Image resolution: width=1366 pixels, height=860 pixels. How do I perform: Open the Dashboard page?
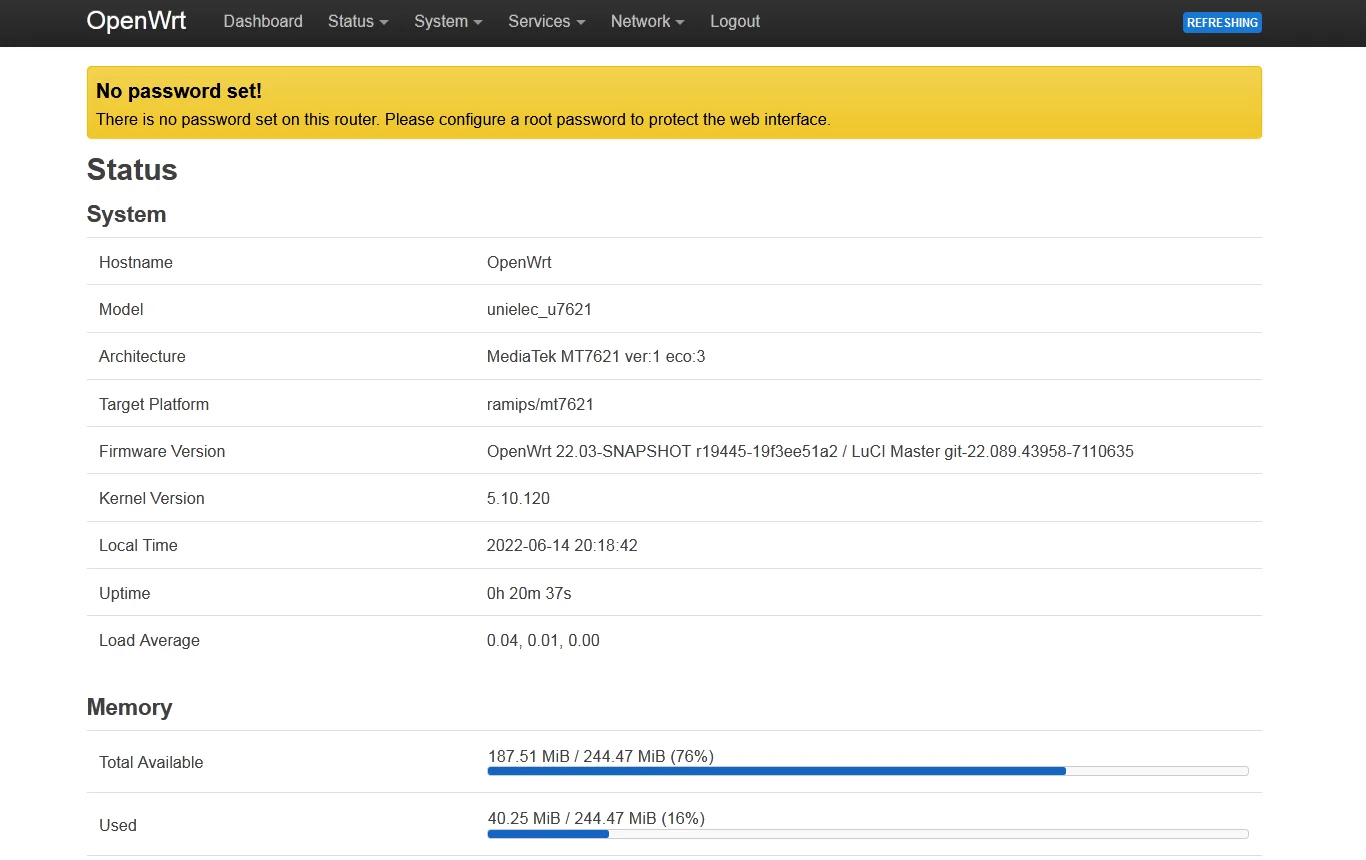(x=263, y=21)
